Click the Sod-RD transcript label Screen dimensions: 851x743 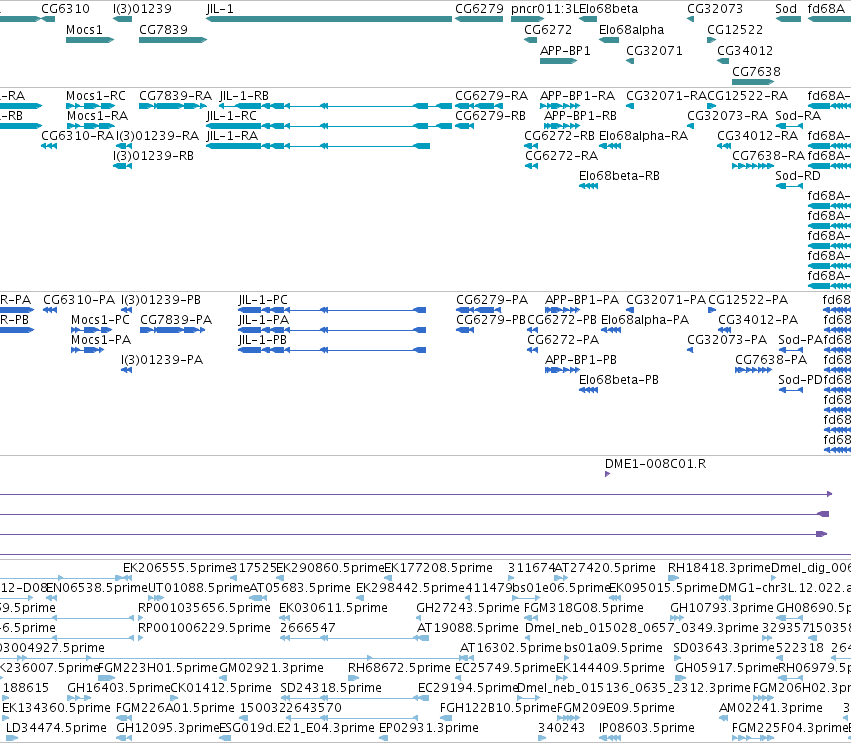coord(798,176)
